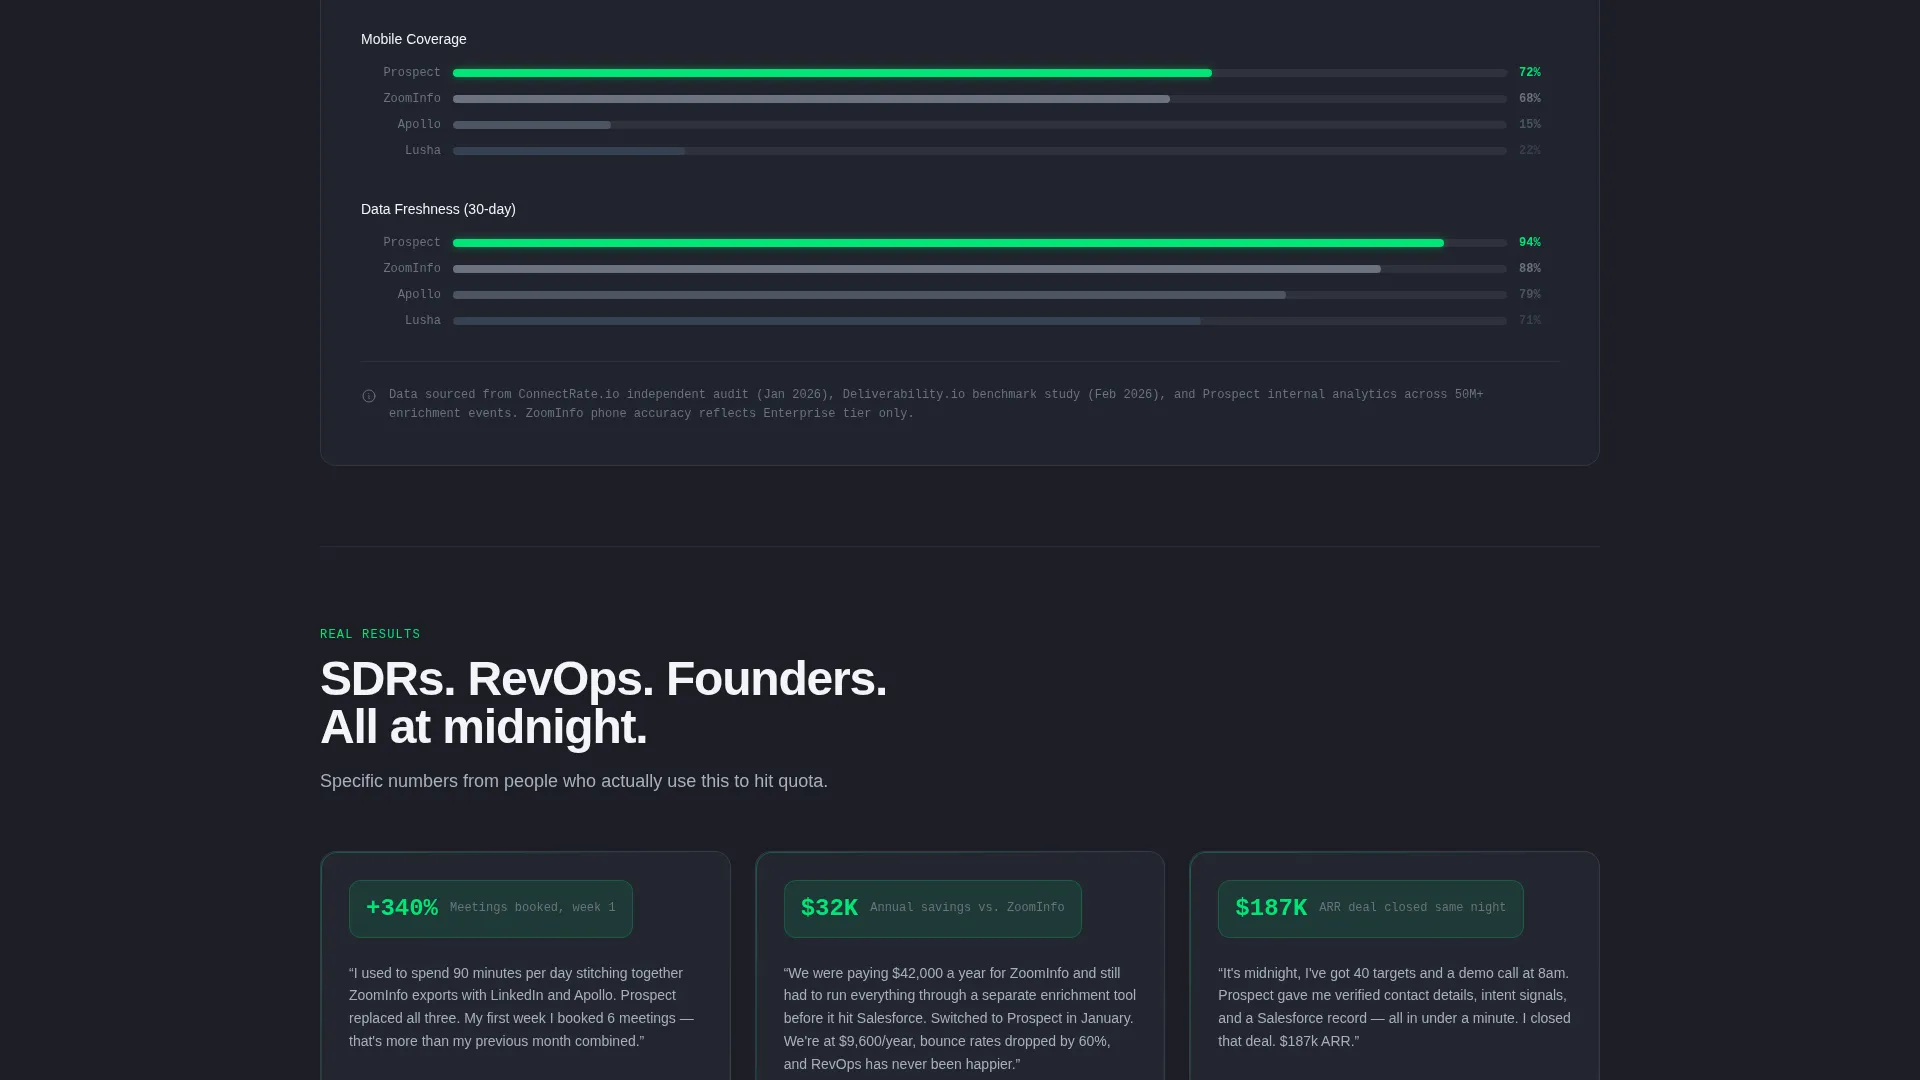1920x1080 pixels.
Task: Click the data source footnote text
Action: (936, 404)
